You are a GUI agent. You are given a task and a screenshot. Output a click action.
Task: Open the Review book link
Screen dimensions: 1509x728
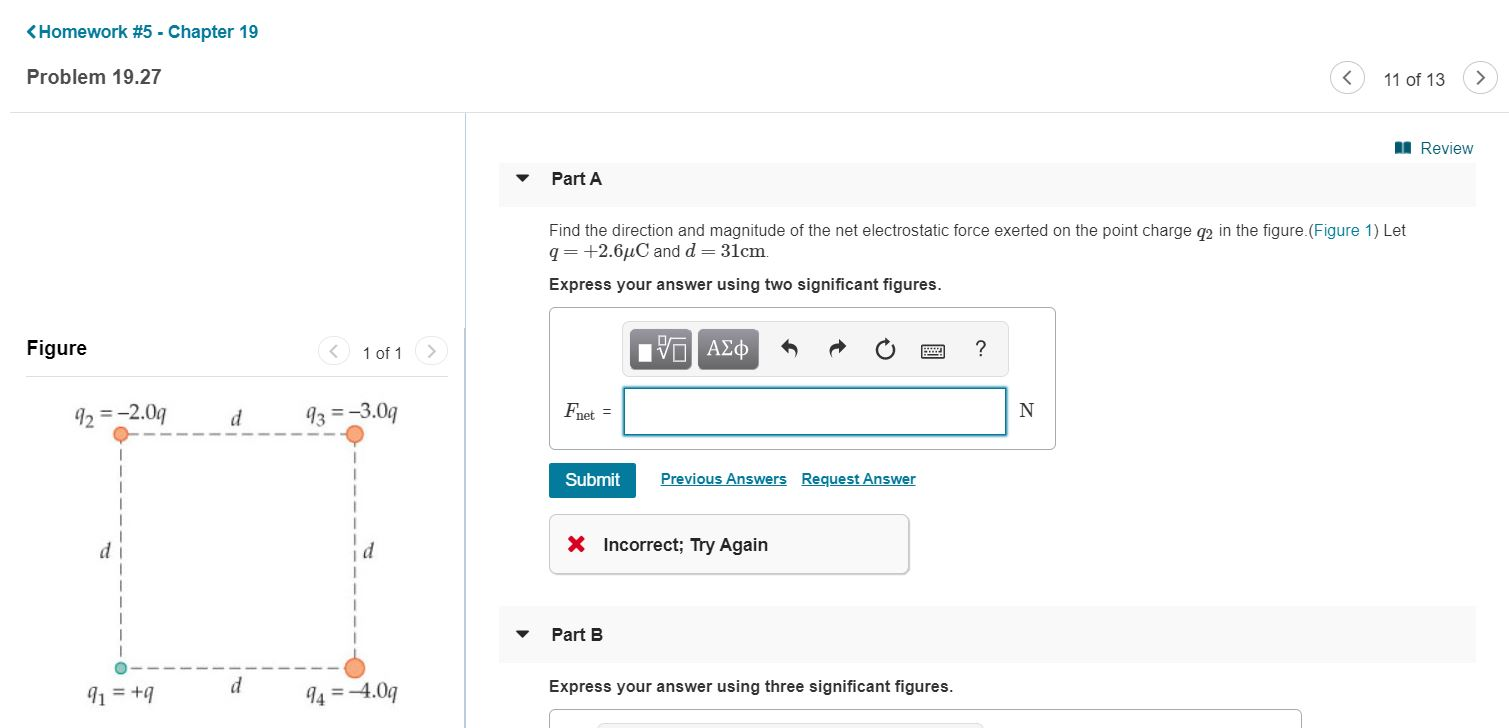coord(1433,148)
